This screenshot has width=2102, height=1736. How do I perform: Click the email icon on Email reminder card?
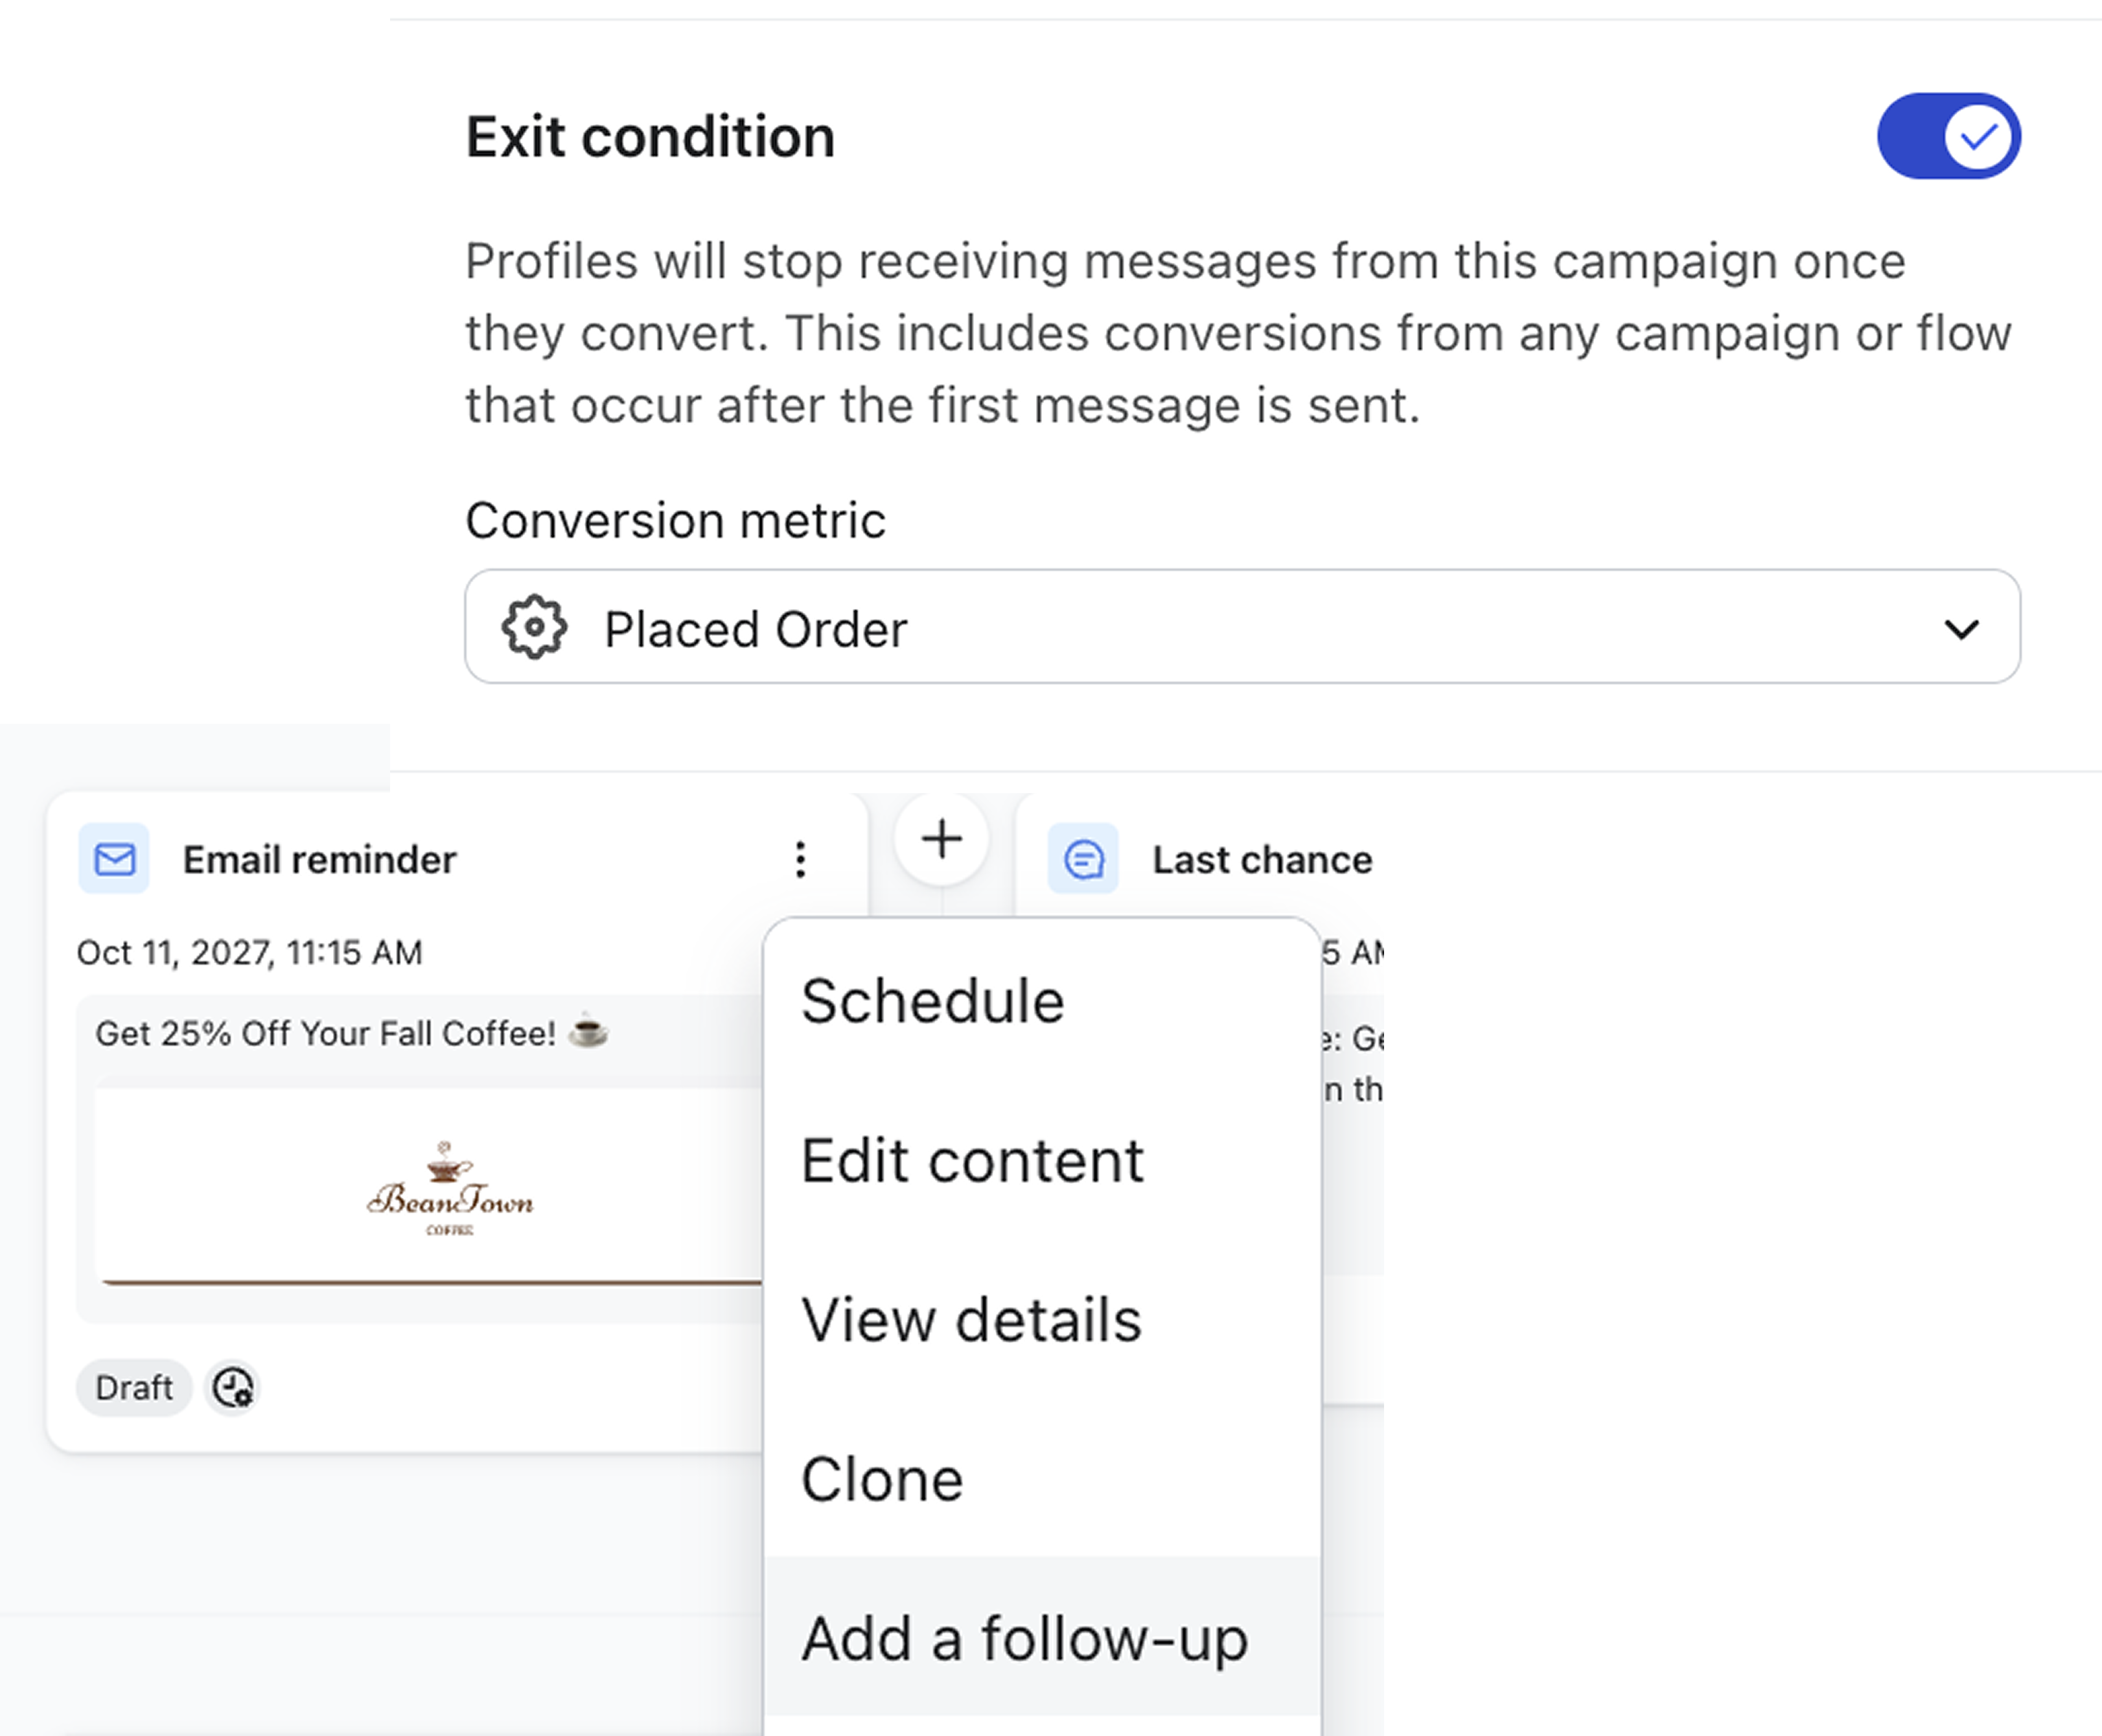pos(113,859)
